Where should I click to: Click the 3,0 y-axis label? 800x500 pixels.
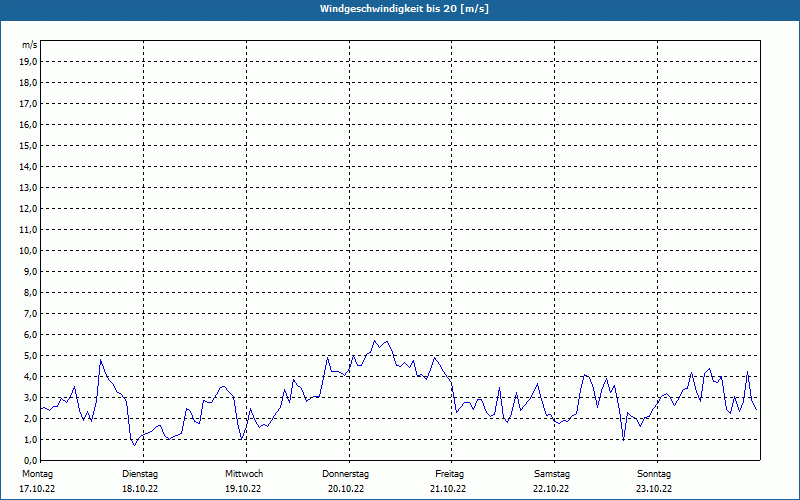tap(30, 397)
